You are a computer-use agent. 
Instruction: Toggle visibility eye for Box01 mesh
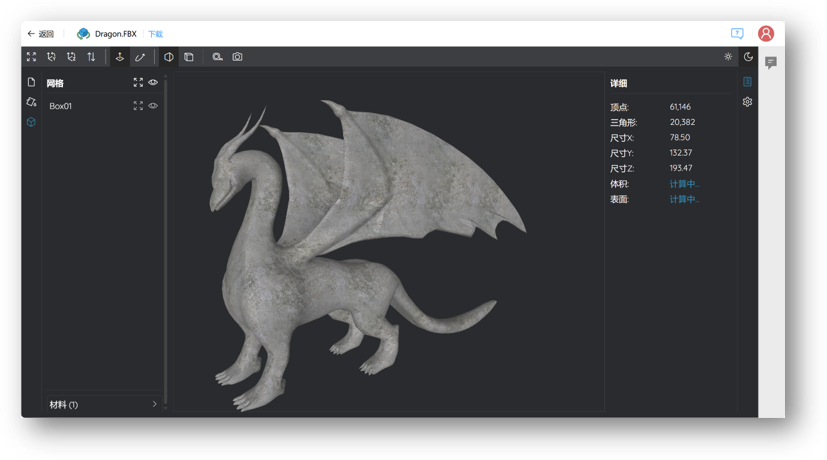coord(153,105)
